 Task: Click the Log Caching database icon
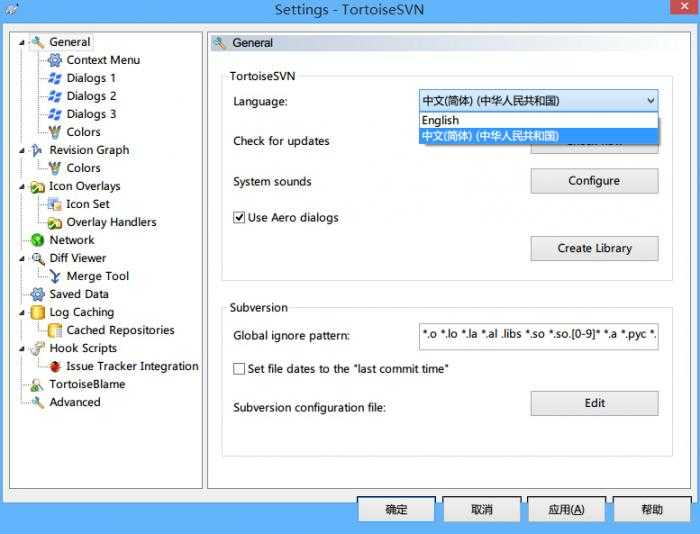coord(38,313)
